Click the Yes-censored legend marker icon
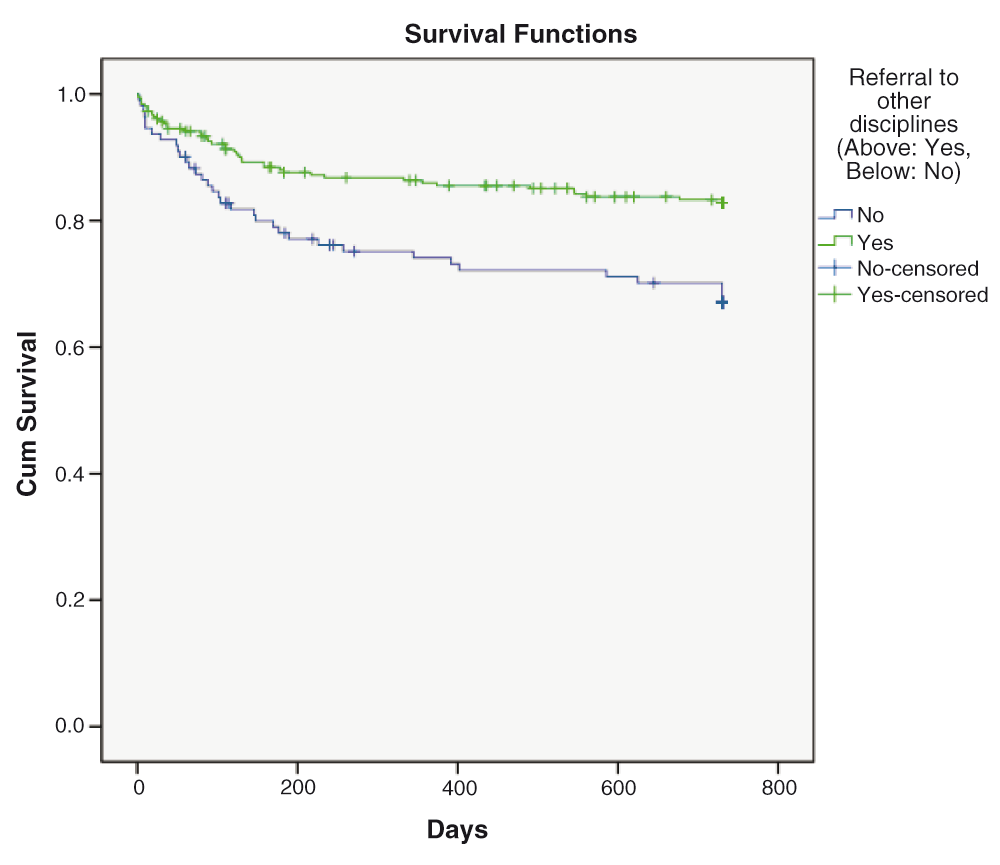This screenshot has height=865, width=1000. coord(835,294)
